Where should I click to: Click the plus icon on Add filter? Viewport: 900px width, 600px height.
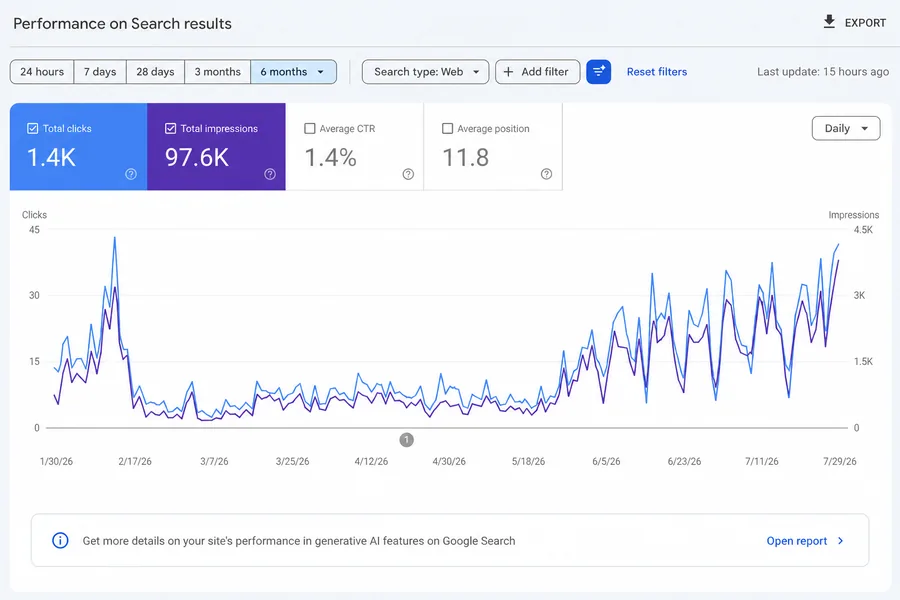point(508,72)
